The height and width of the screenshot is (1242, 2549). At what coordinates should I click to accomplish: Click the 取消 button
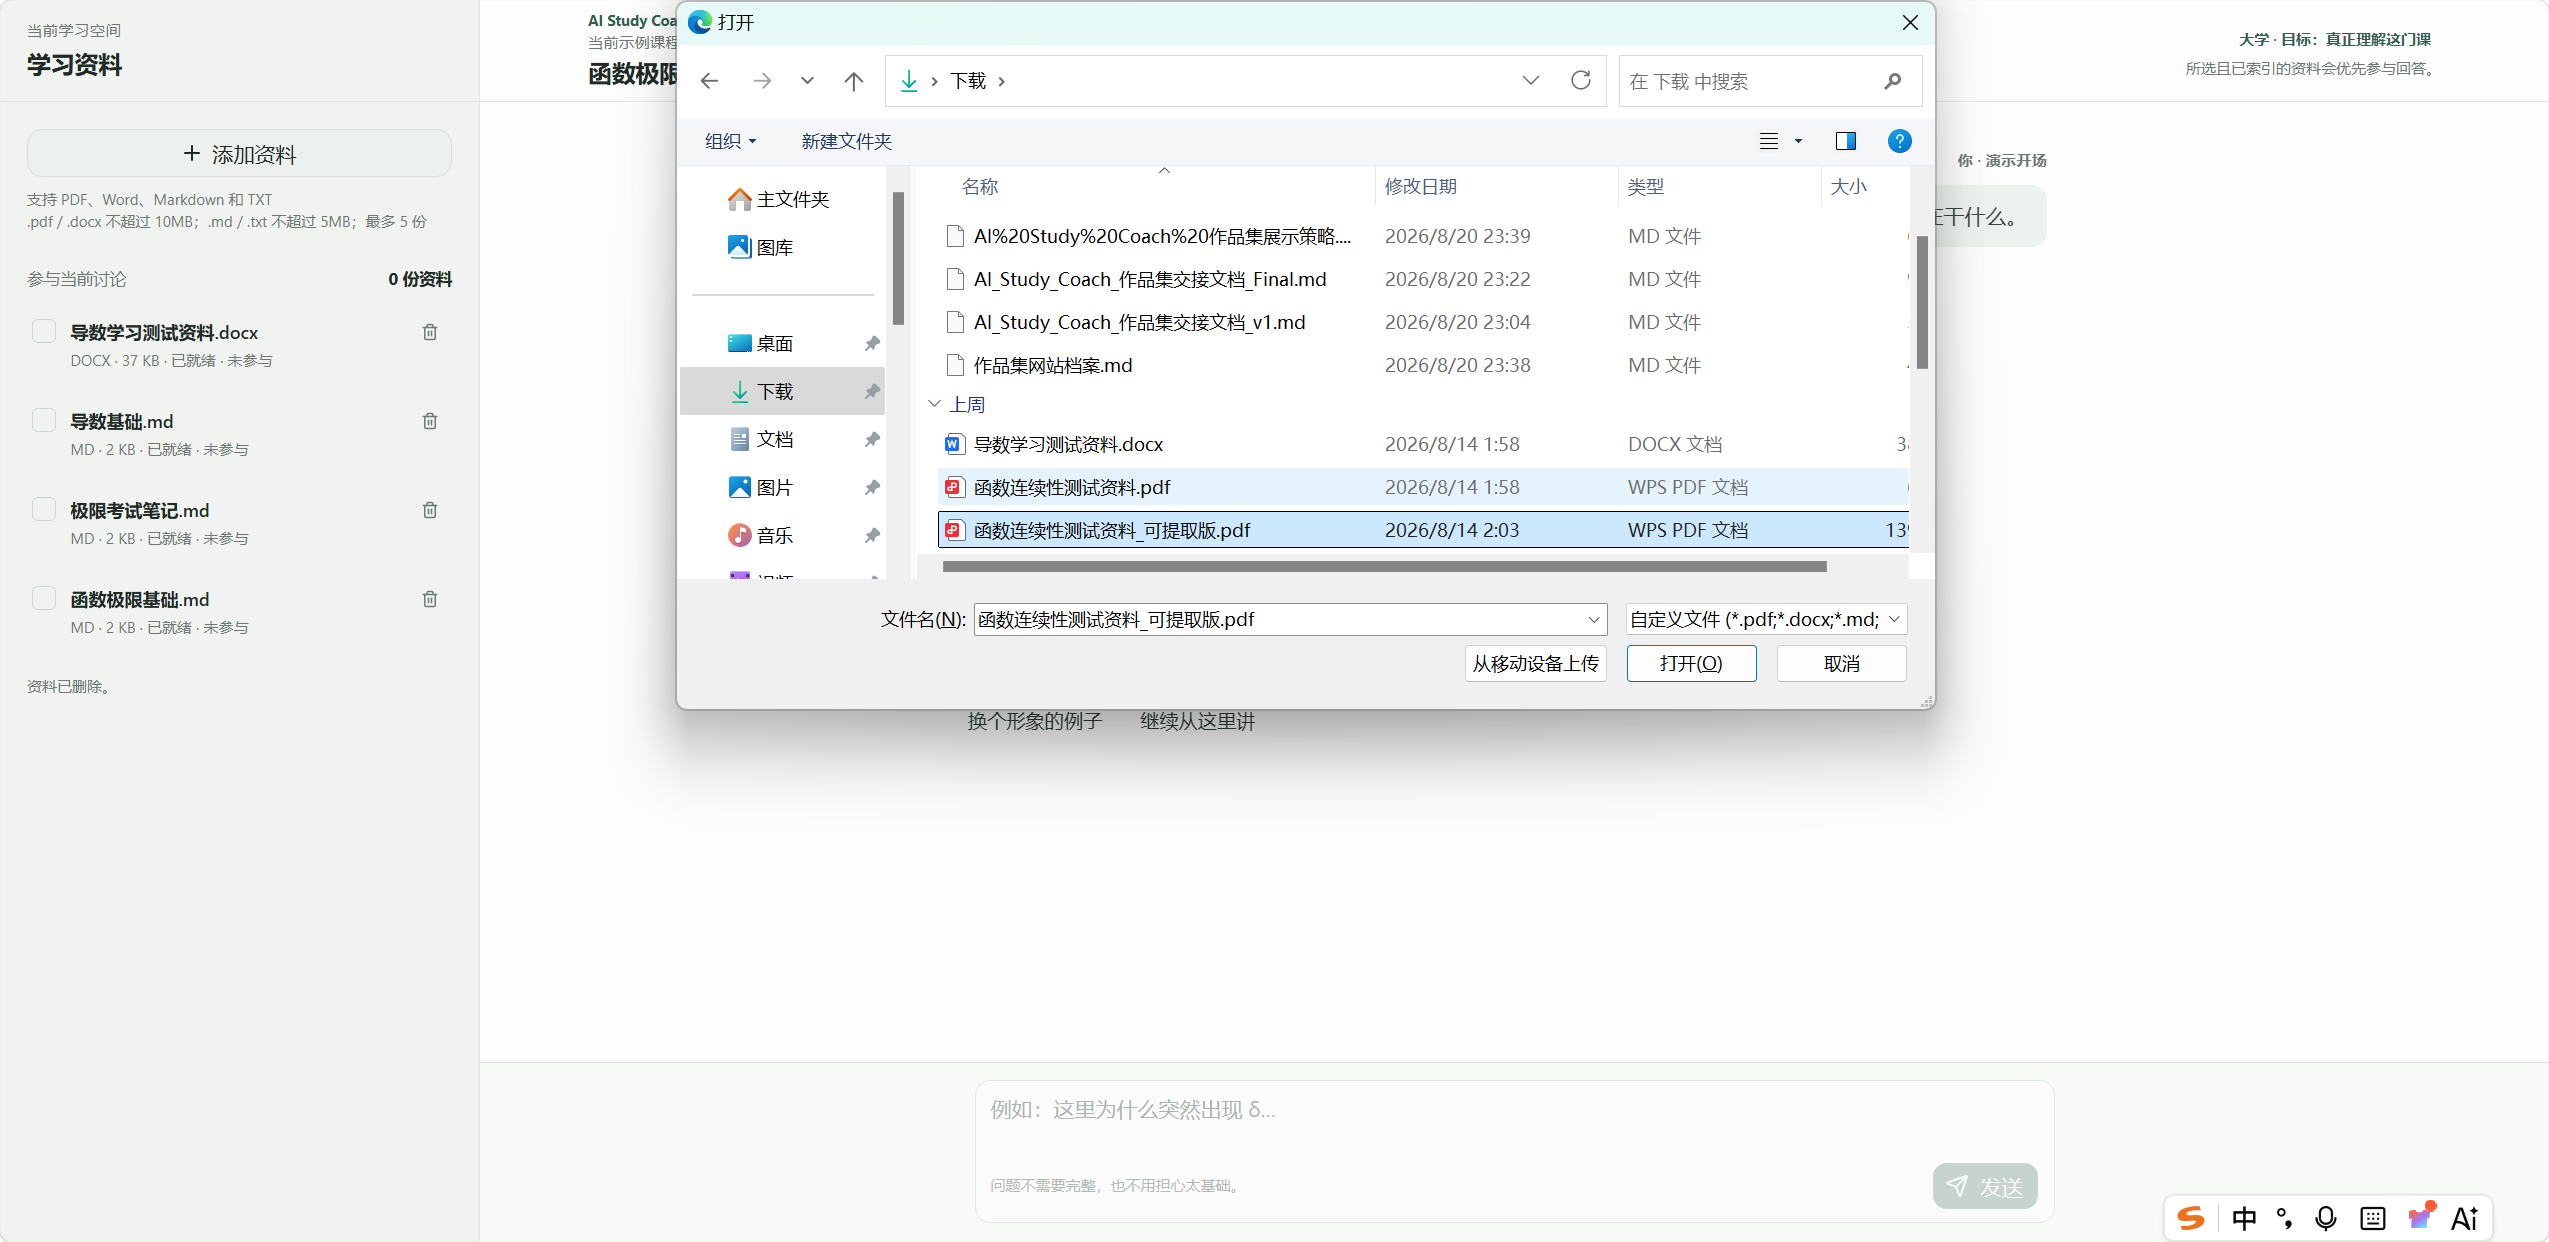pos(1841,664)
